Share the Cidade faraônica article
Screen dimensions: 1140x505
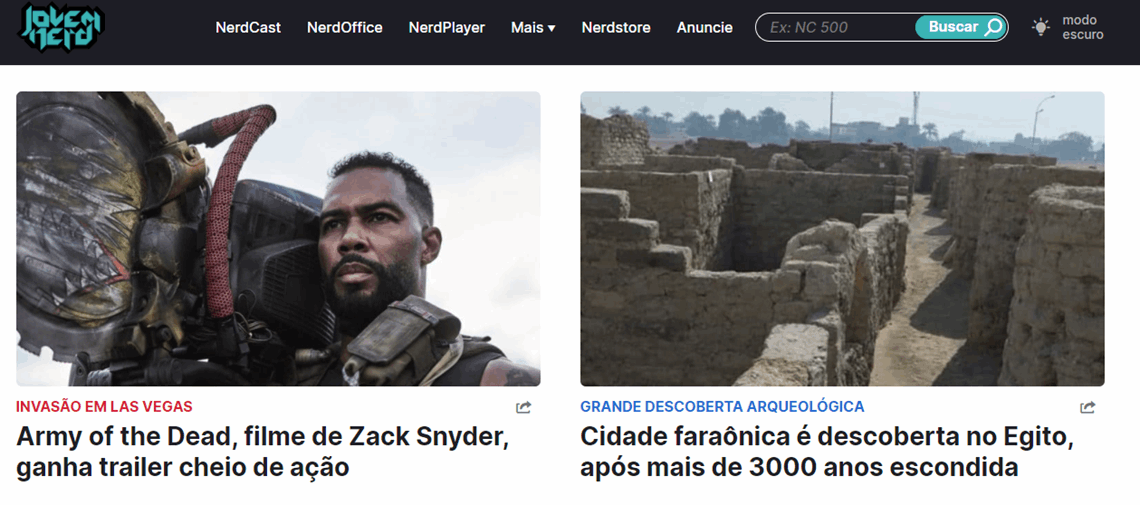(x=1088, y=408)
